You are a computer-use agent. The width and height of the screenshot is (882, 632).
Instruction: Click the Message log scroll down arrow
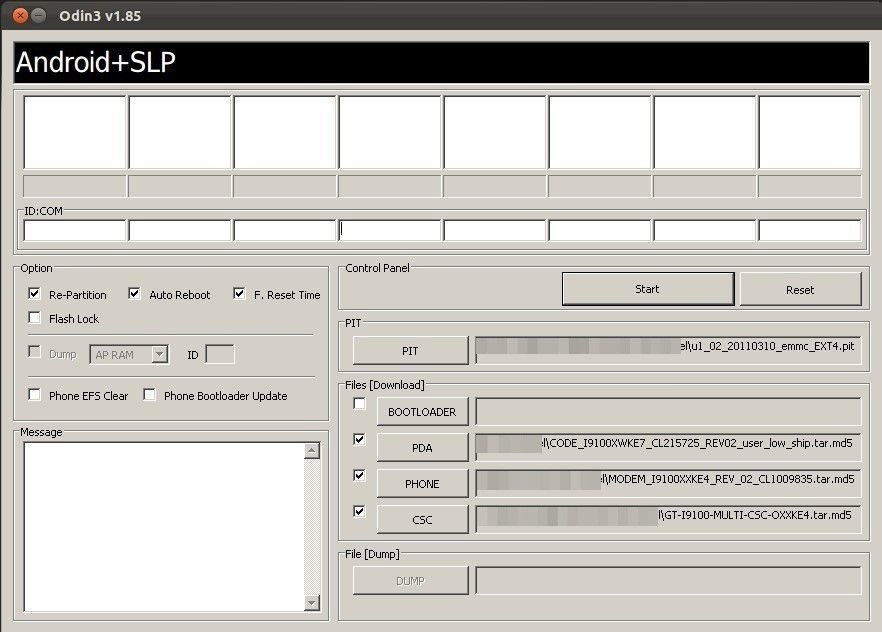pyautogui.click(x=312, y=603)
